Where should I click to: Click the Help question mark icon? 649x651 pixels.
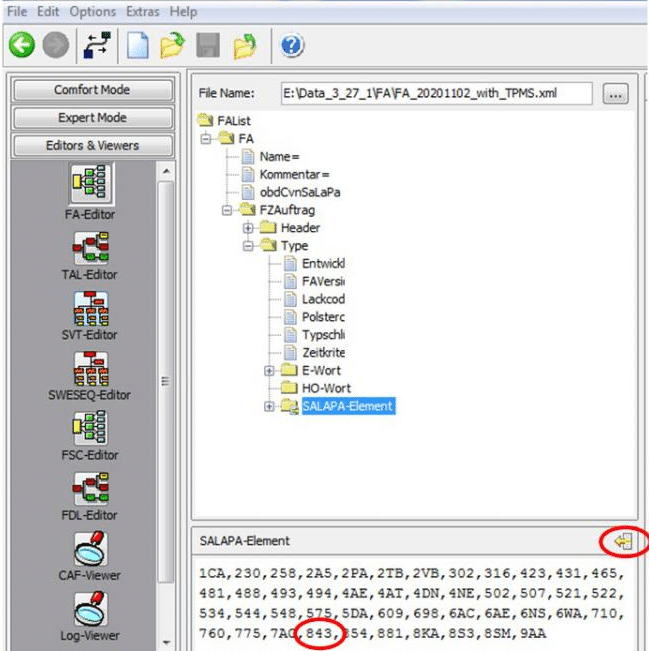click(292, 45)
